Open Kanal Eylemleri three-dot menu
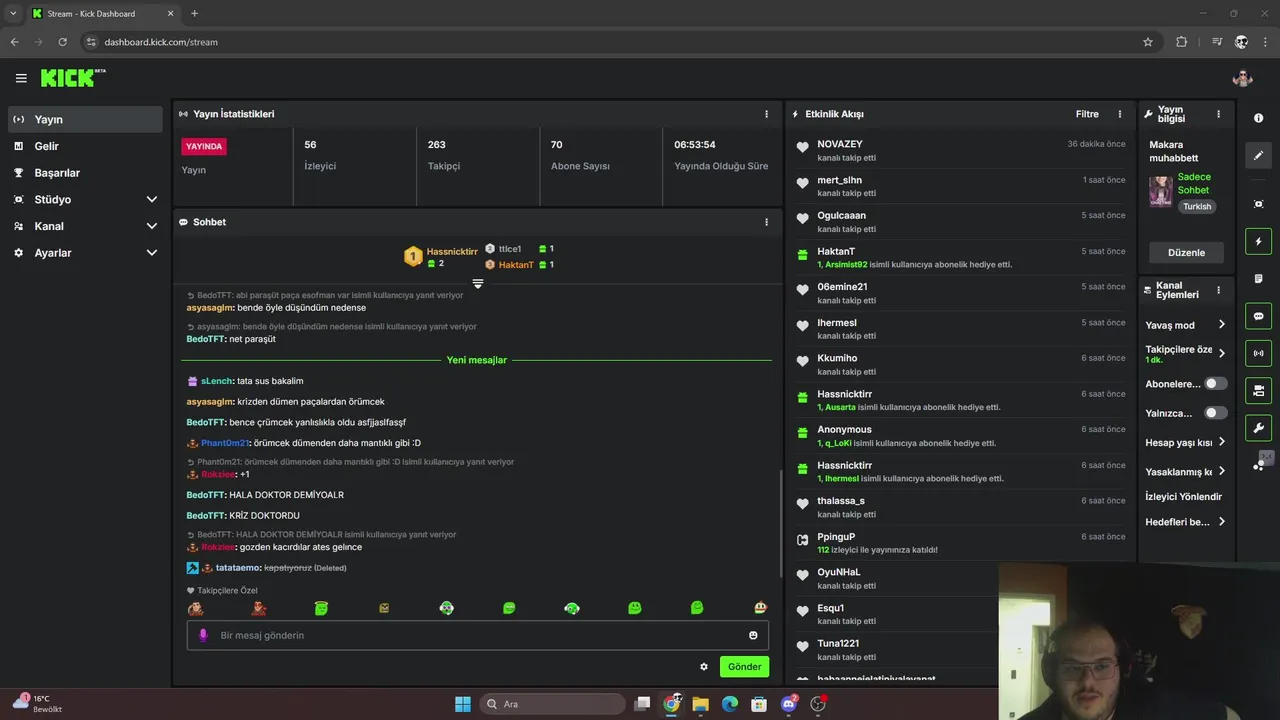 (x=1218, y=291)
